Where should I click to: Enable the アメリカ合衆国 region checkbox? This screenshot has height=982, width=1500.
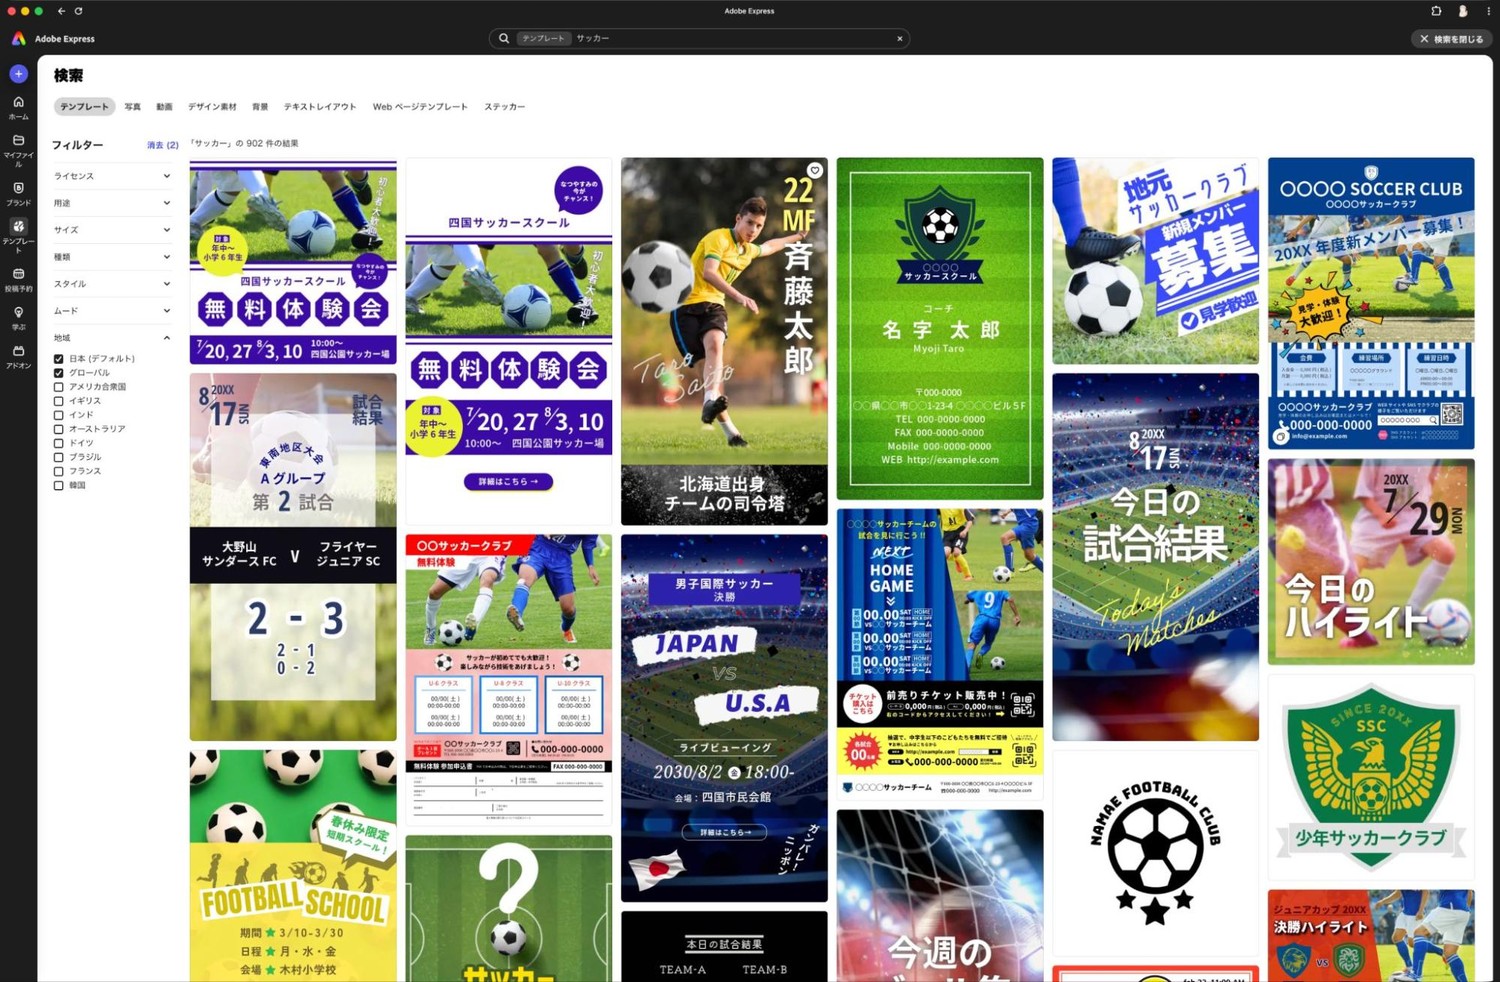(x=59, y=387)
